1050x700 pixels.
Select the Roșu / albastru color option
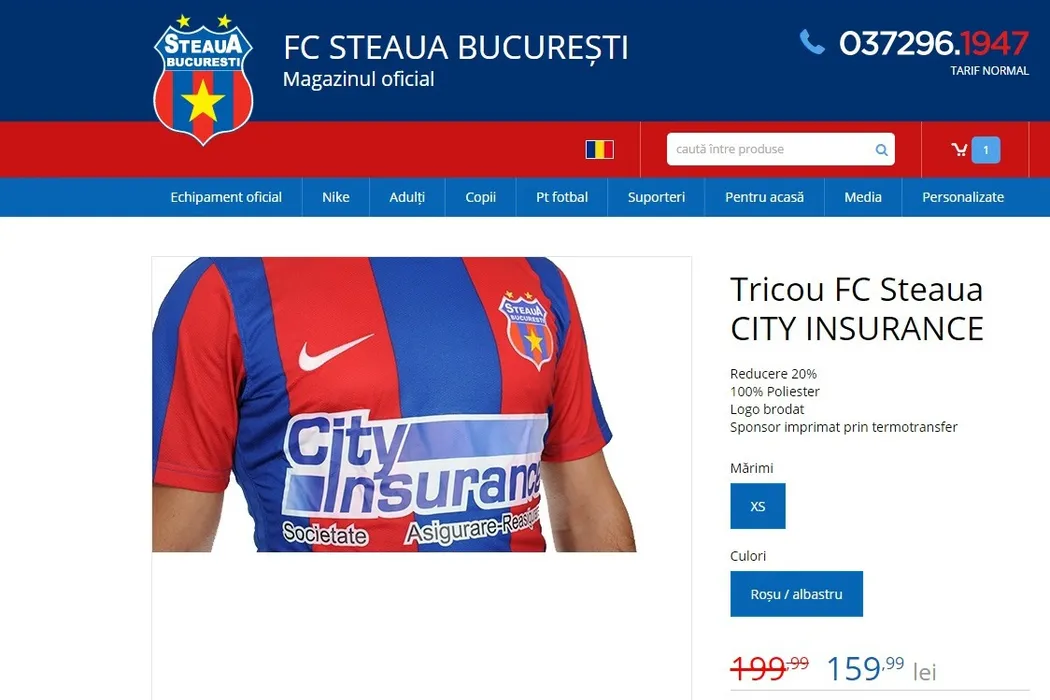(x=796, y=593)
